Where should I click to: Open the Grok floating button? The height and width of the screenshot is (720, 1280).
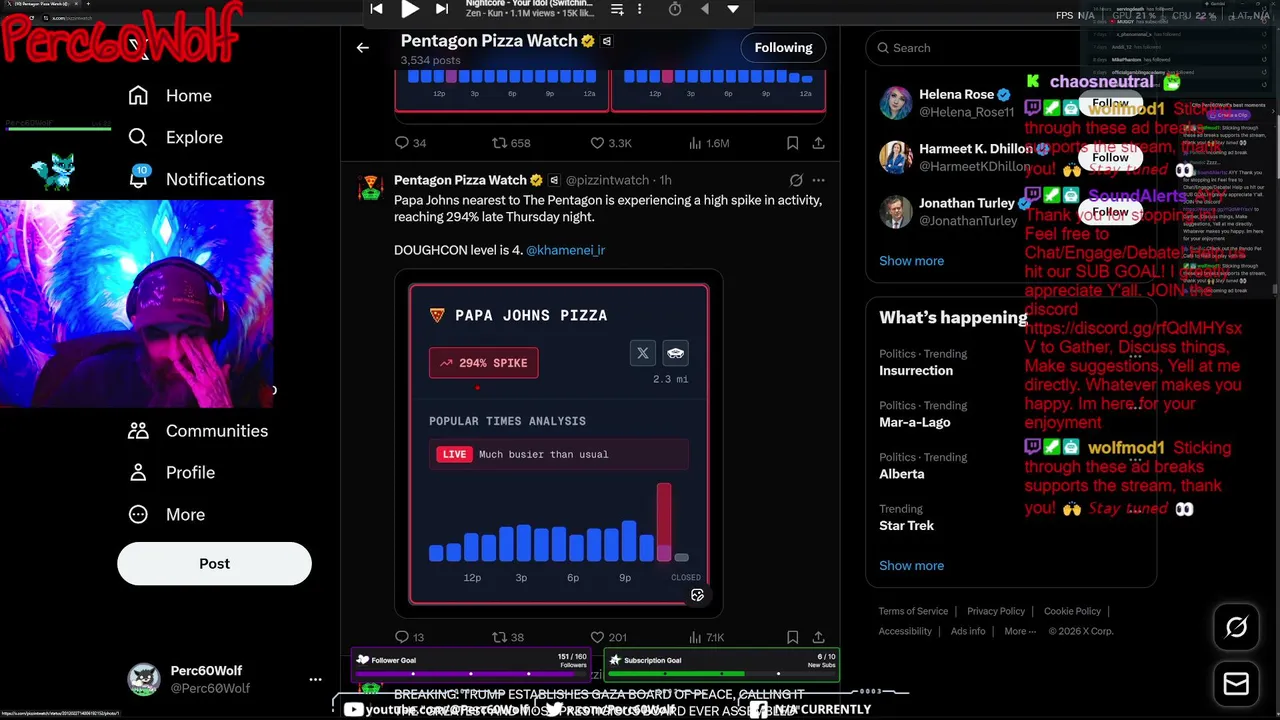coord(1237,627)
